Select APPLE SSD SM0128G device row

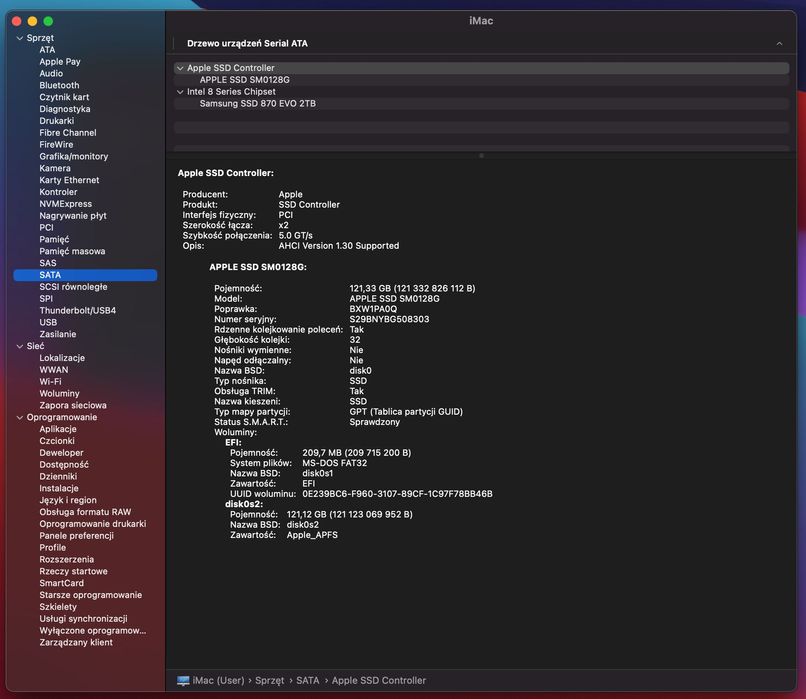click(x=481, y=80)
